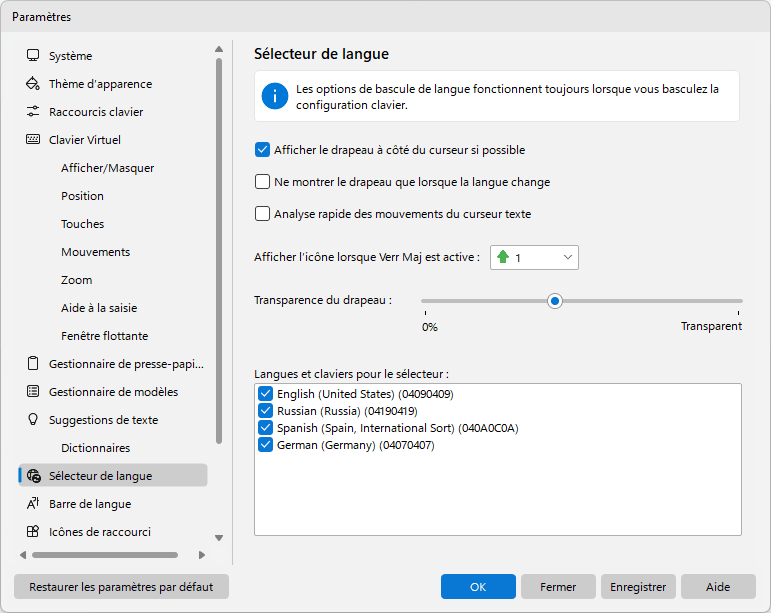Screen dimensions: 771x613
Task: Enable showing flag only when language changes
Action: (262, 181)
